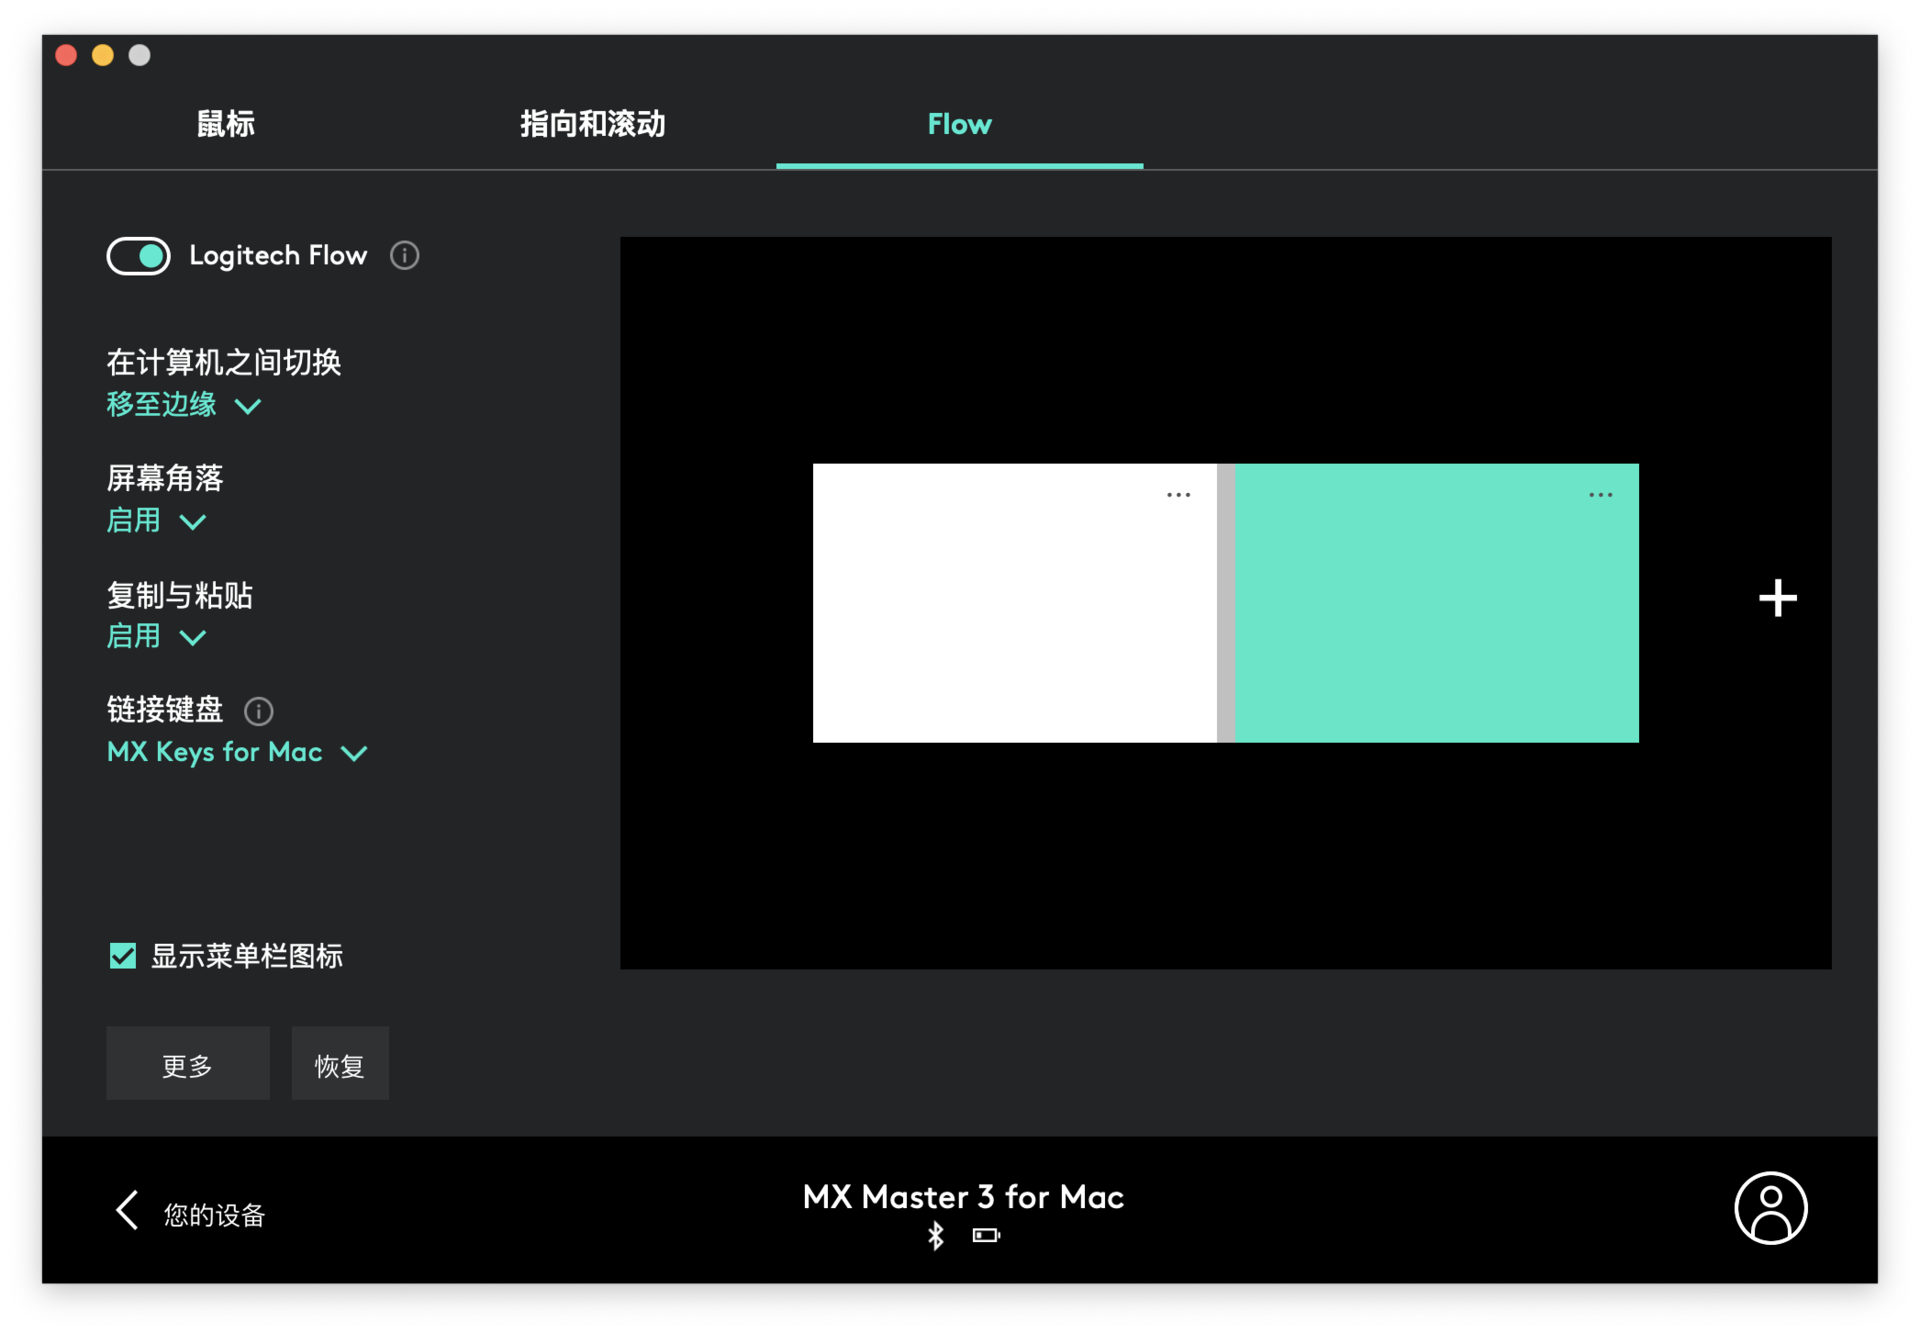This screenshot has height=1333, width=1920.
Task: Click the Logitech Flow label text
Action: pyautogui.click(x=278, y=256)
